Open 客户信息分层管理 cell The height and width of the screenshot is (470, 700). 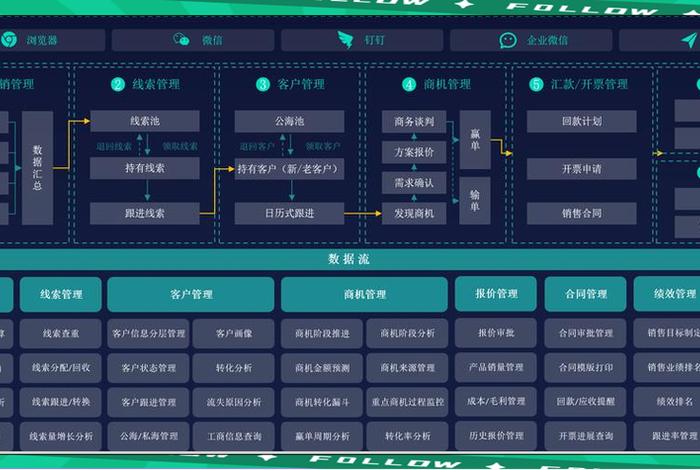148,333
